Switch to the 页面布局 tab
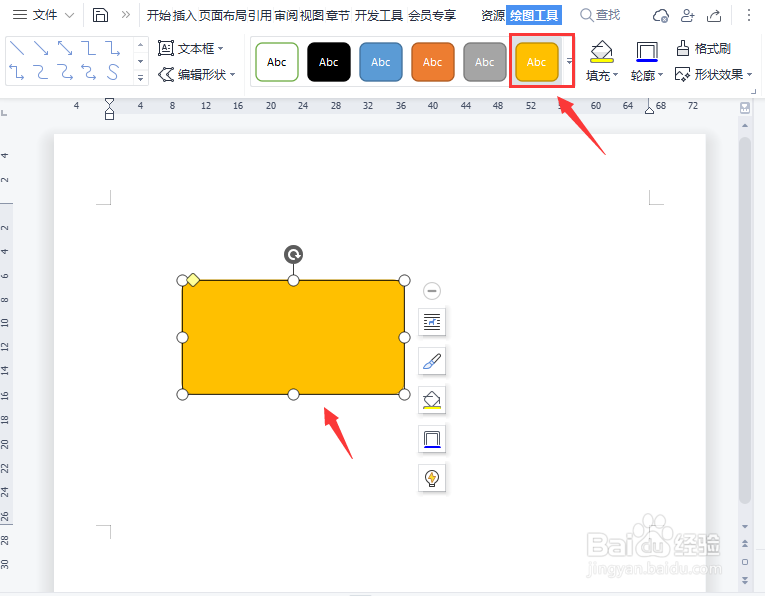 [222, 16]
